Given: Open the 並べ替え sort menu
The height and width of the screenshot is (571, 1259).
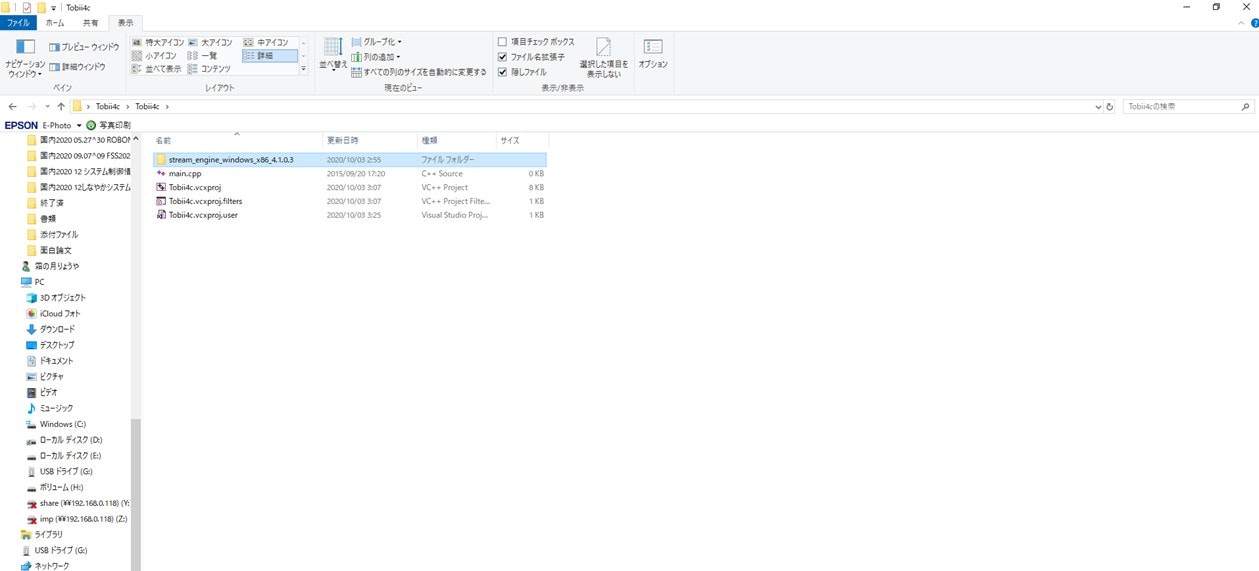Looking at the screenshot, I should coord(333,54).
